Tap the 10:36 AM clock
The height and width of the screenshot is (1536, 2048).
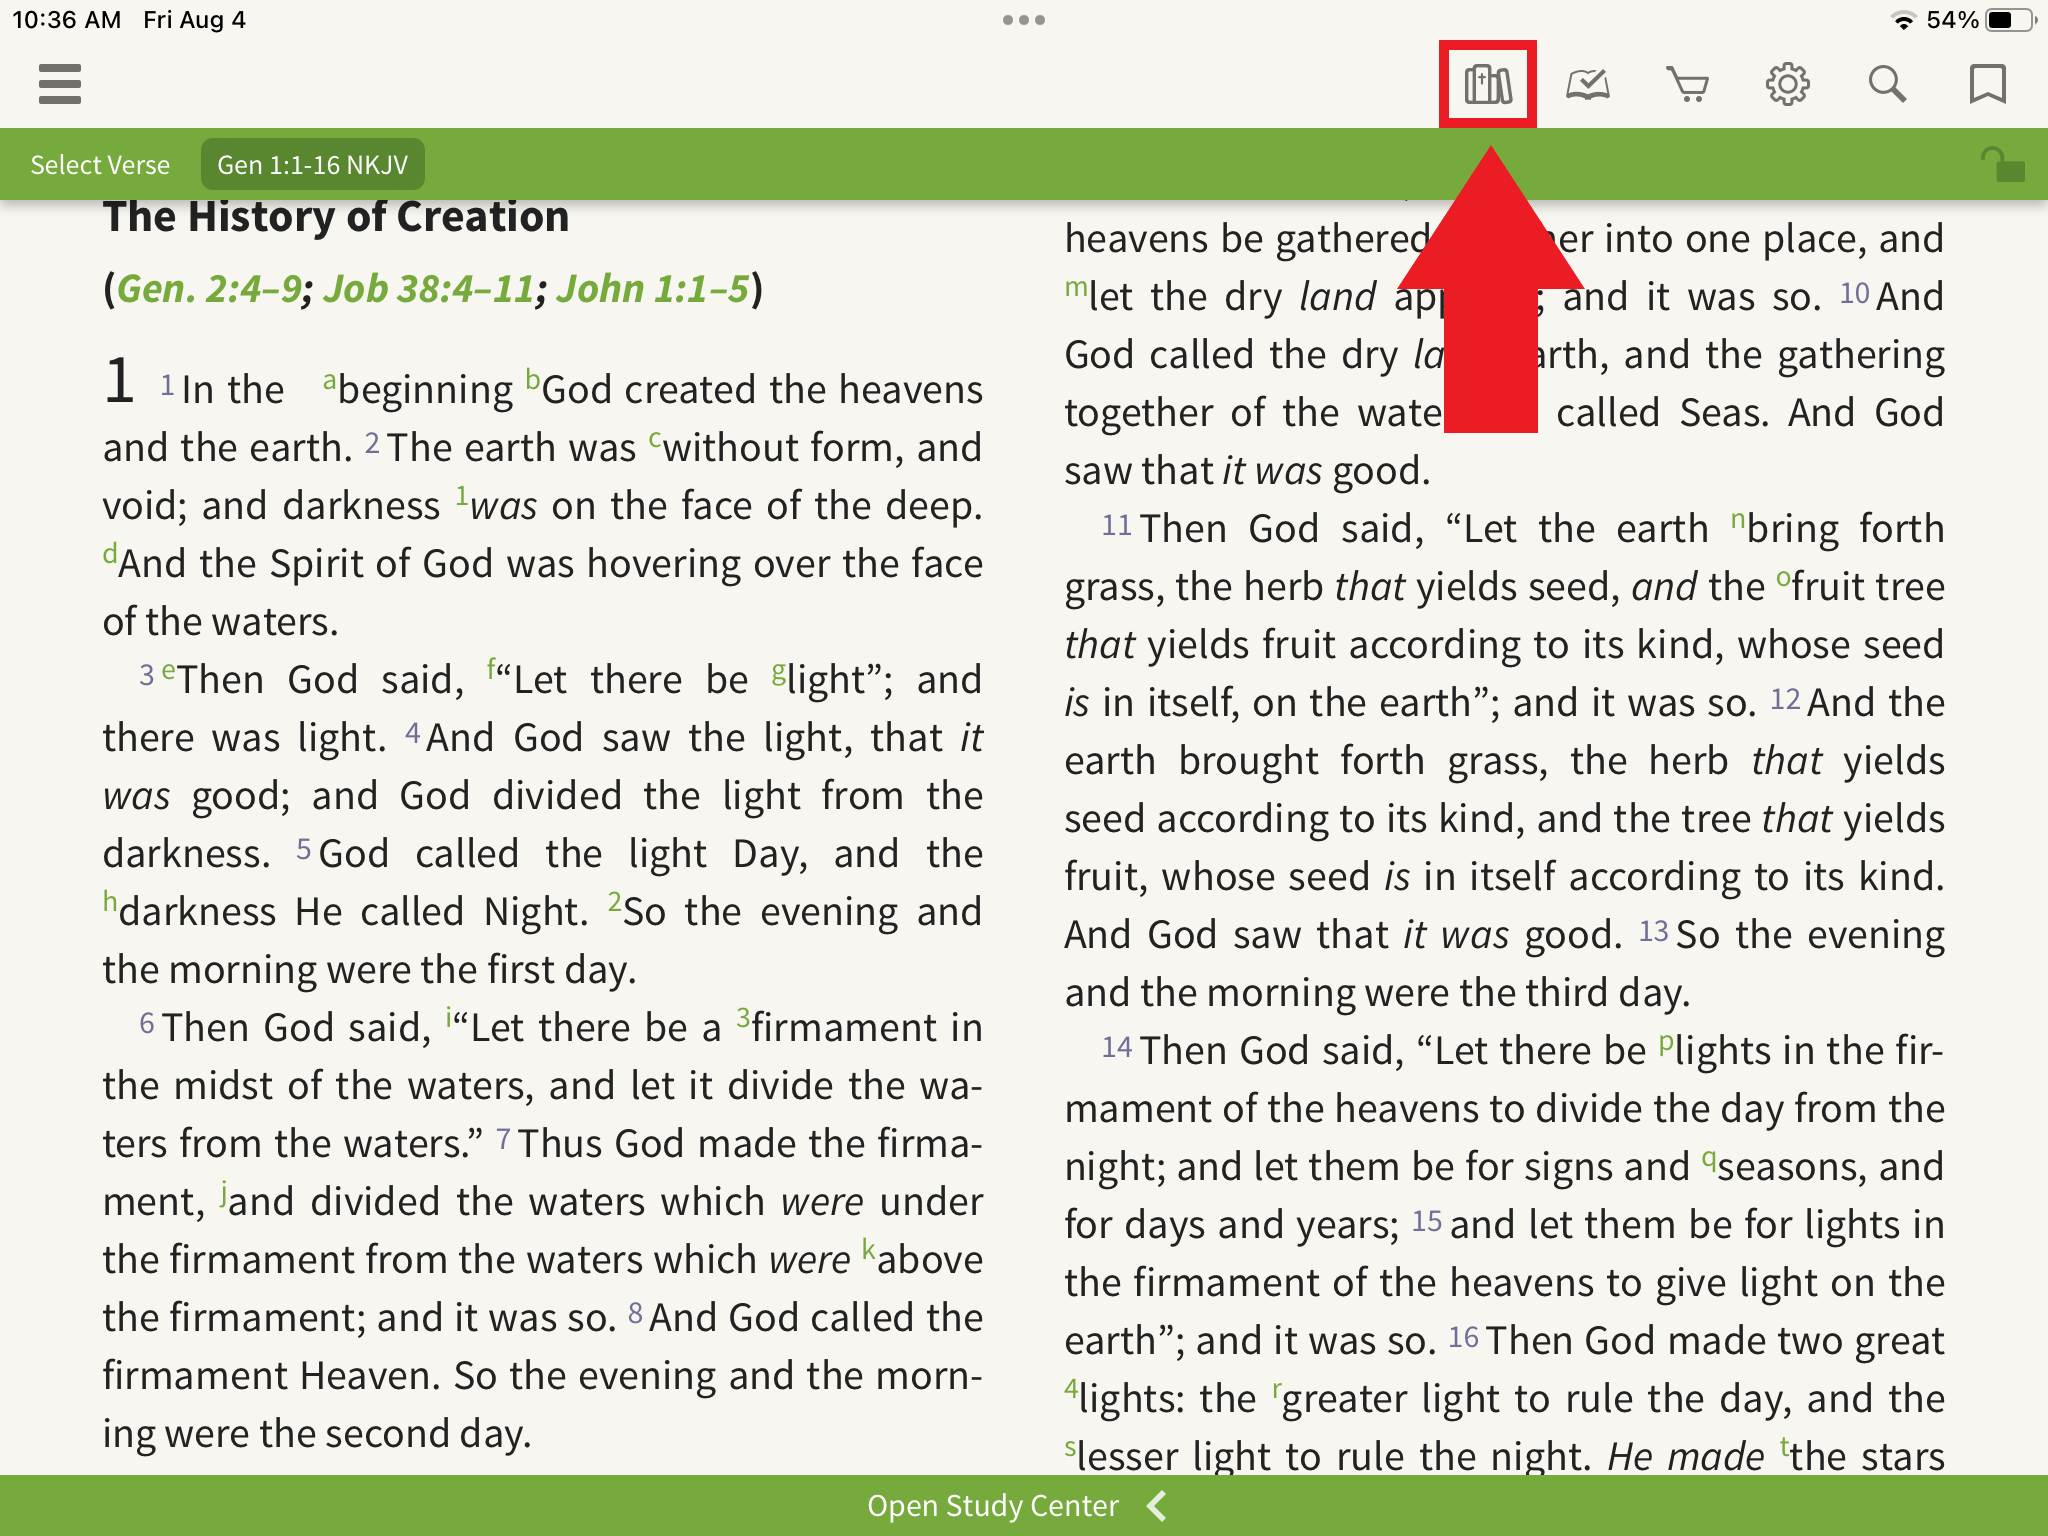67,20
